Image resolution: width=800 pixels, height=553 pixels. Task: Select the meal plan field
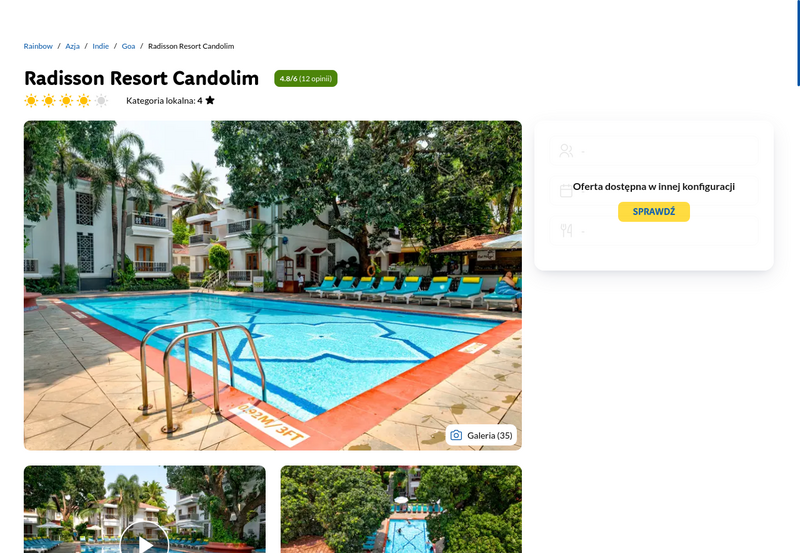pos(654,231)
